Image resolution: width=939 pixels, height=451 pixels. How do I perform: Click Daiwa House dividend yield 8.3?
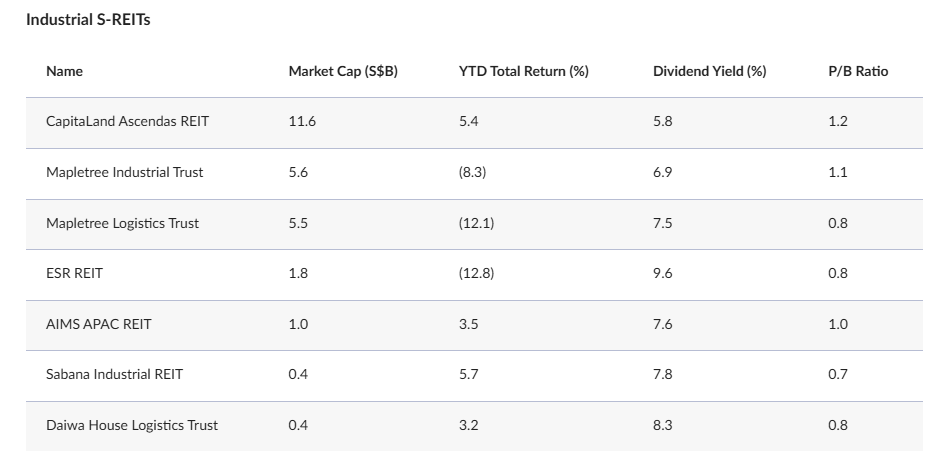click(x=663, y=425)
